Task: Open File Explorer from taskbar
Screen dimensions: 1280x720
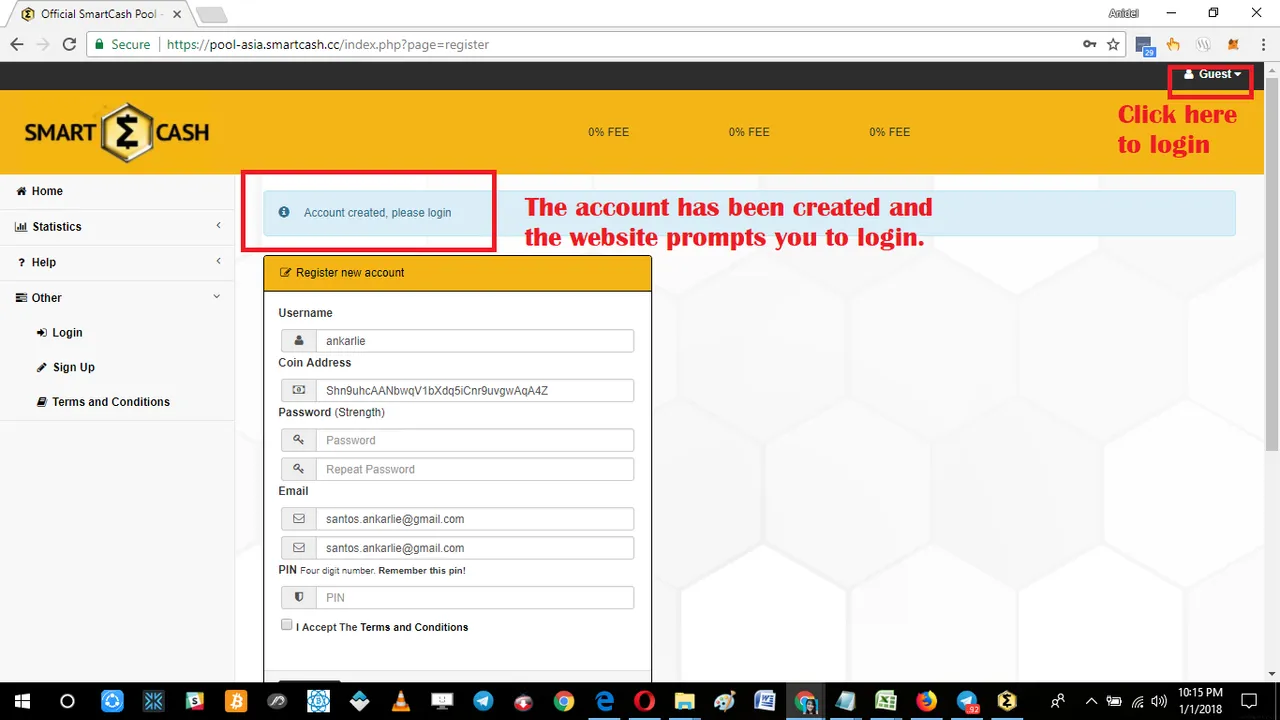Action: [x=685, y=701]
